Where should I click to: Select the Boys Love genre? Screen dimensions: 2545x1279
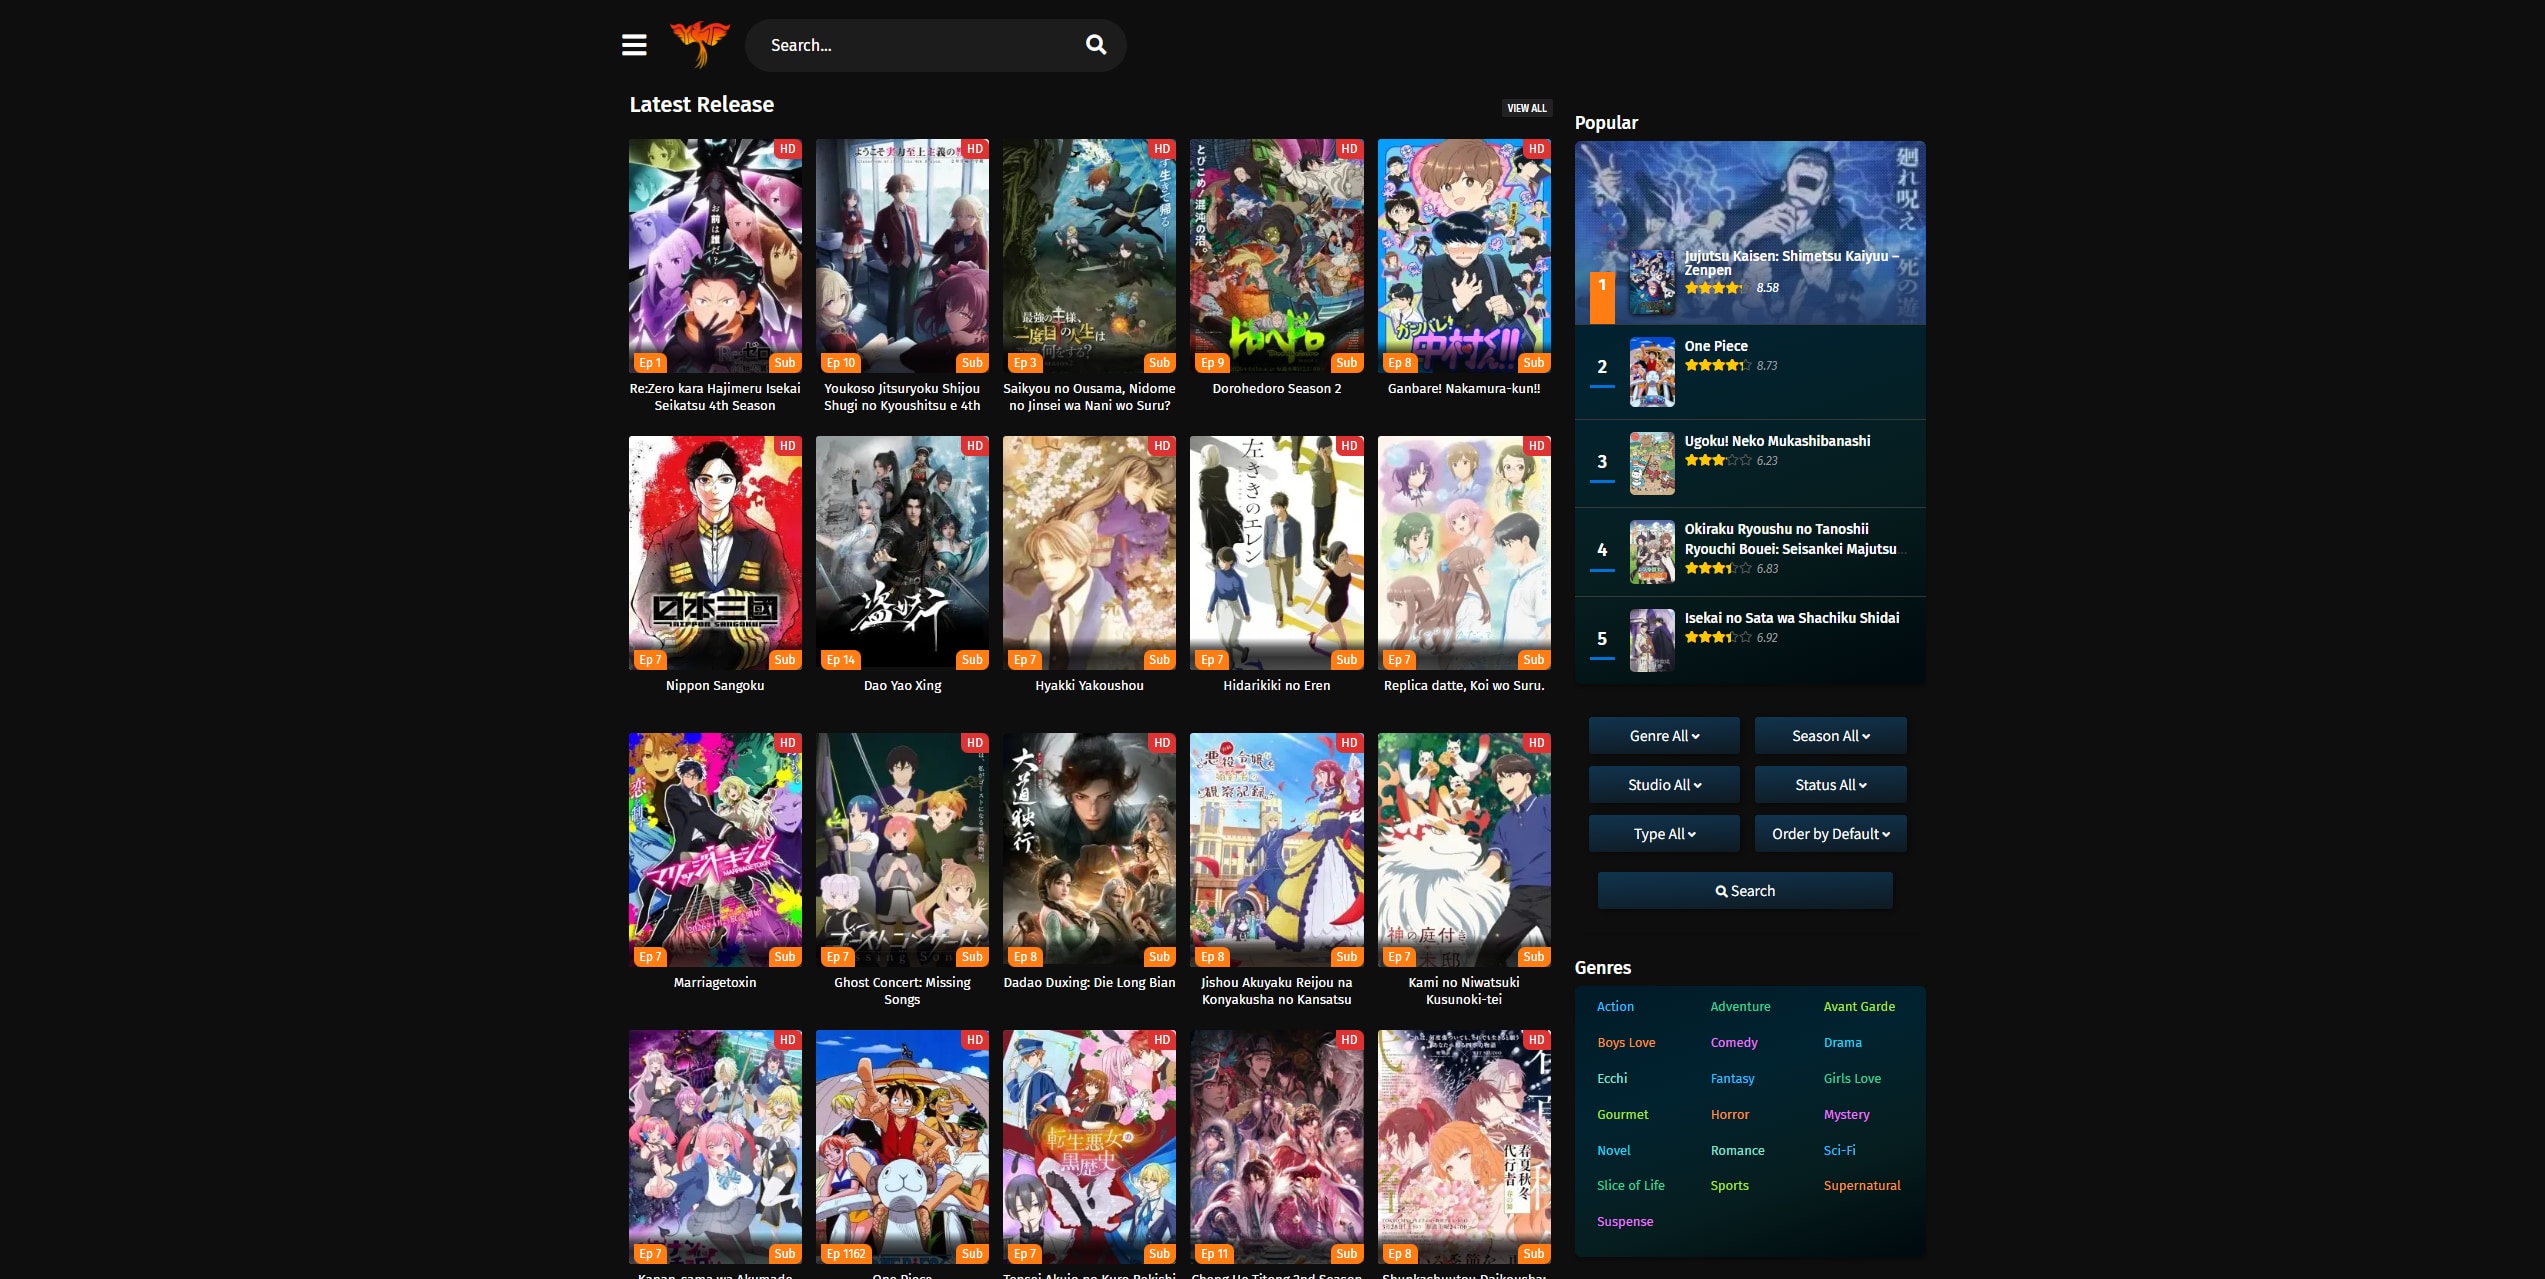1626,1043
